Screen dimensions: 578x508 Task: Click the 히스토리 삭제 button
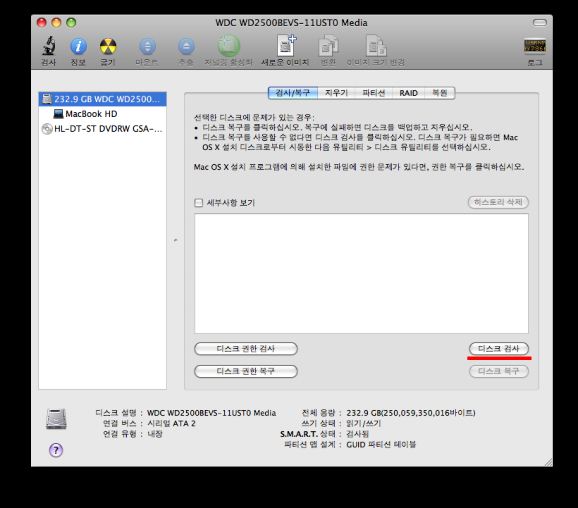(x=498, y=202)
